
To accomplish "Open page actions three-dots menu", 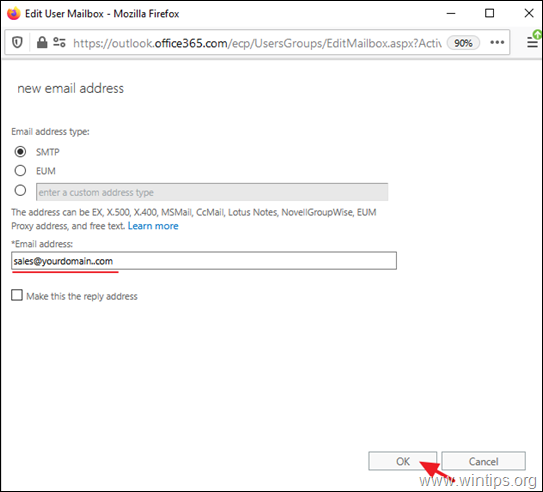I will (497, 43).
